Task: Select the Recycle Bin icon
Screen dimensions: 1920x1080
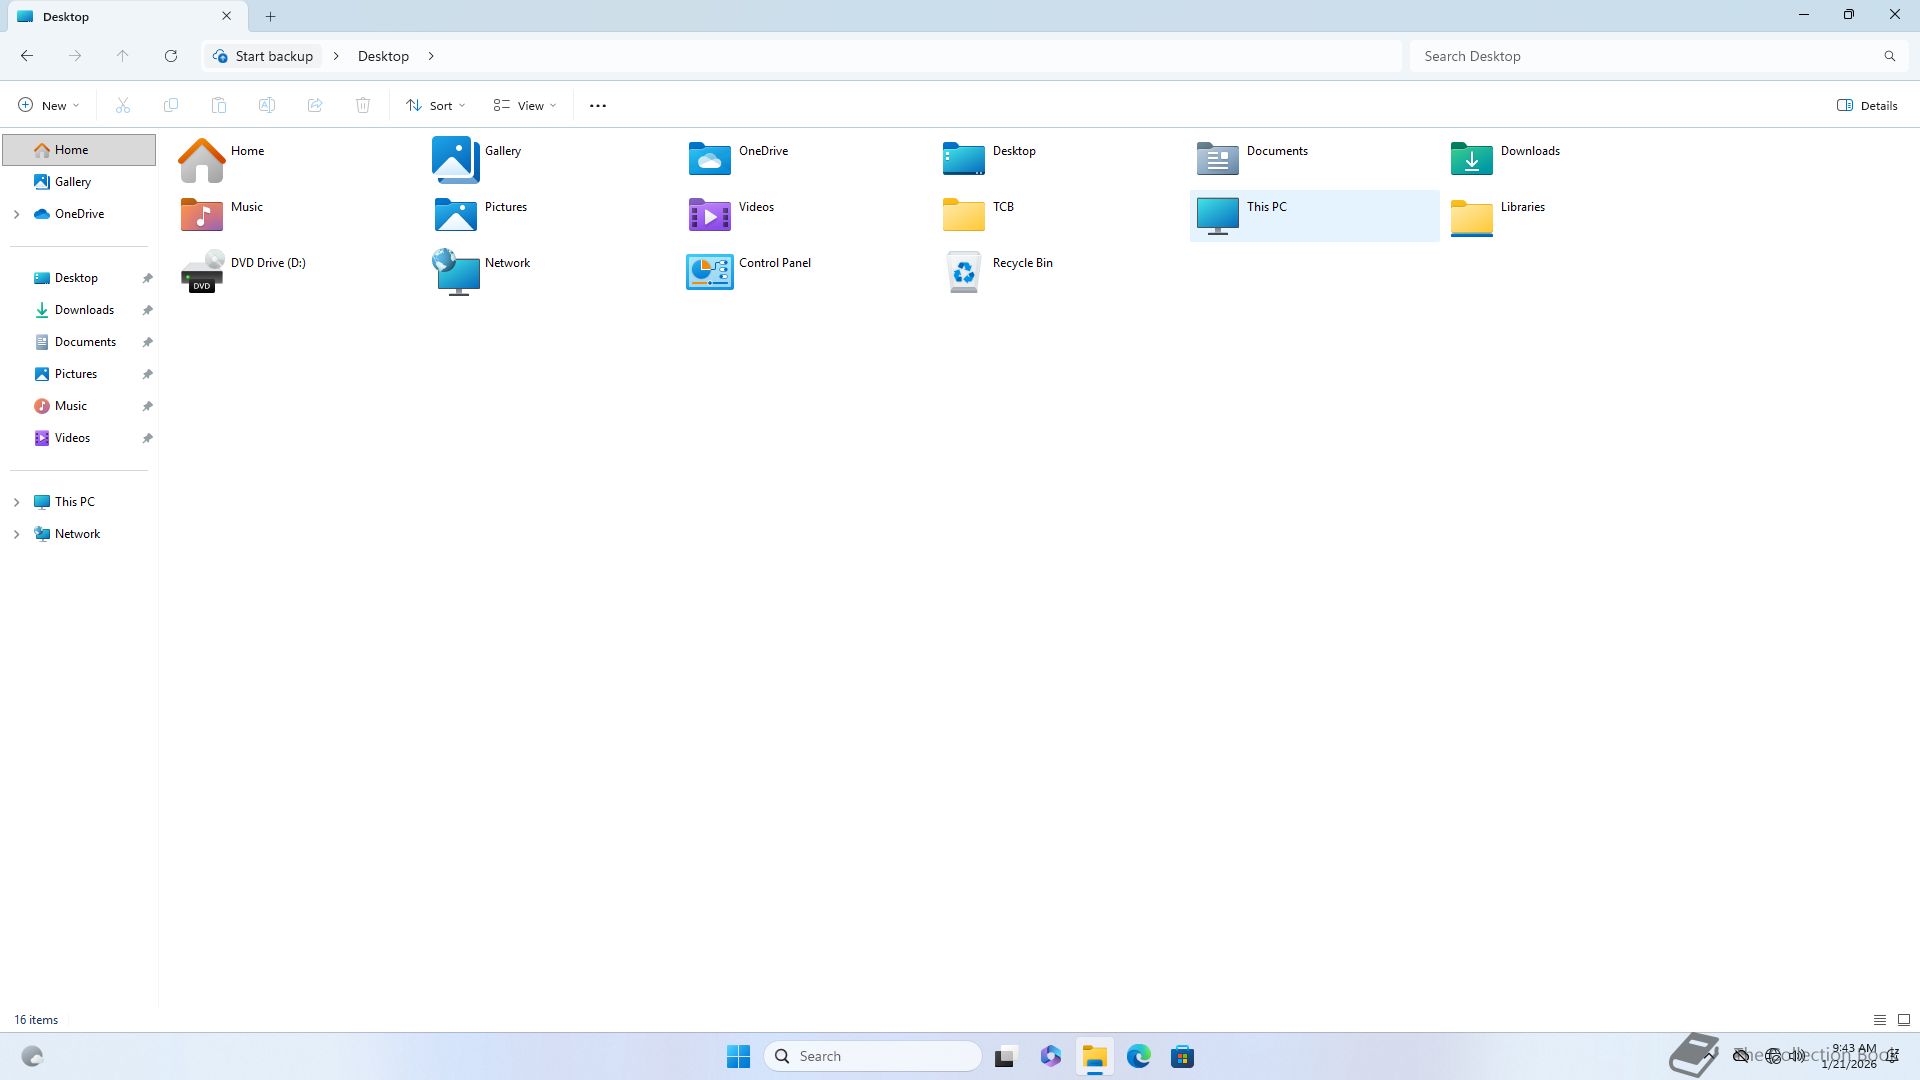Action: tap(963, 272)
